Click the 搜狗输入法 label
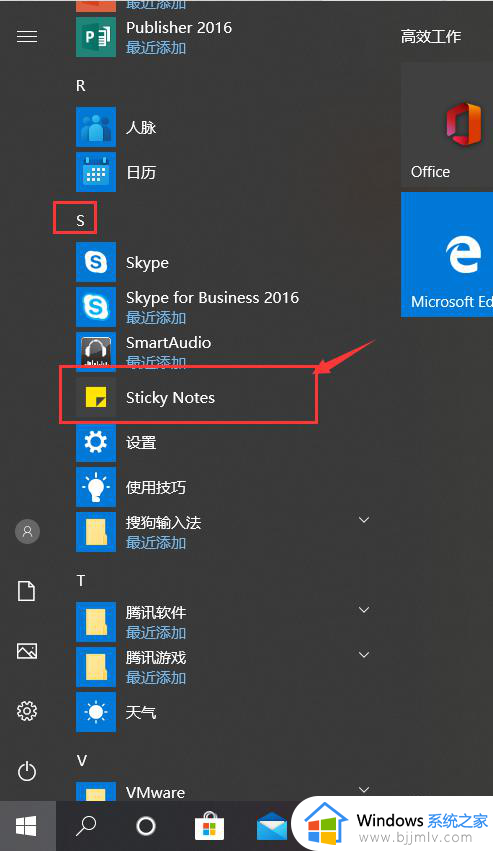493x851 pixels. pos(163,523)
